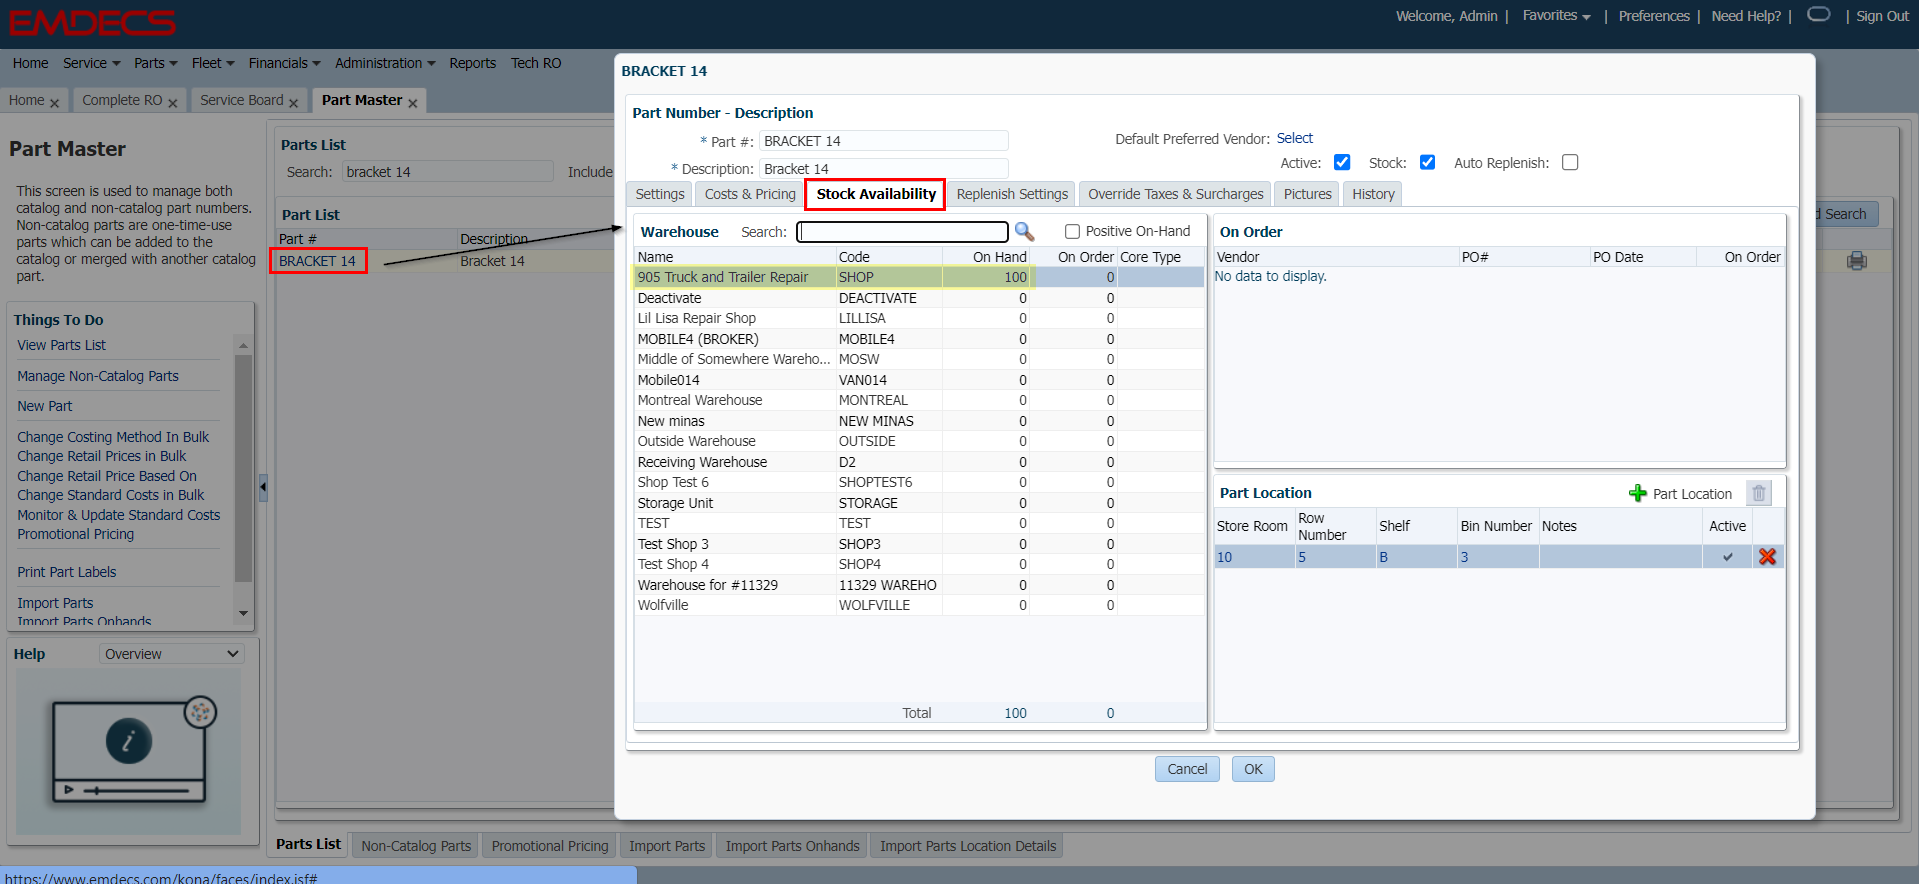Open the Replenish Settings tab

tap(1012, 194)
